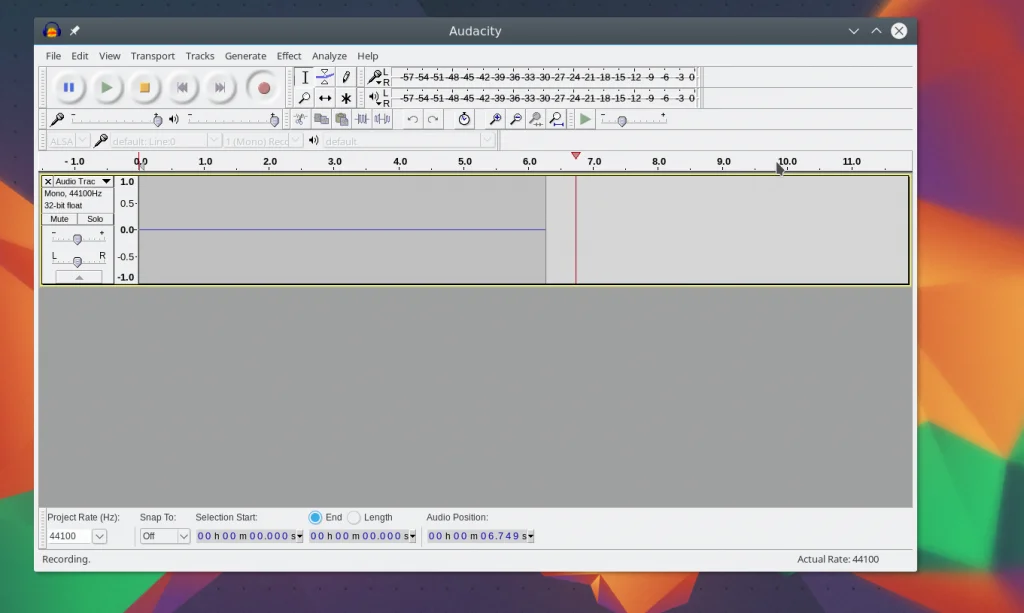Viewport: 1024px width, 613px height.
Task: Expand the Project Rate dropdown
Action: [99, 536]
